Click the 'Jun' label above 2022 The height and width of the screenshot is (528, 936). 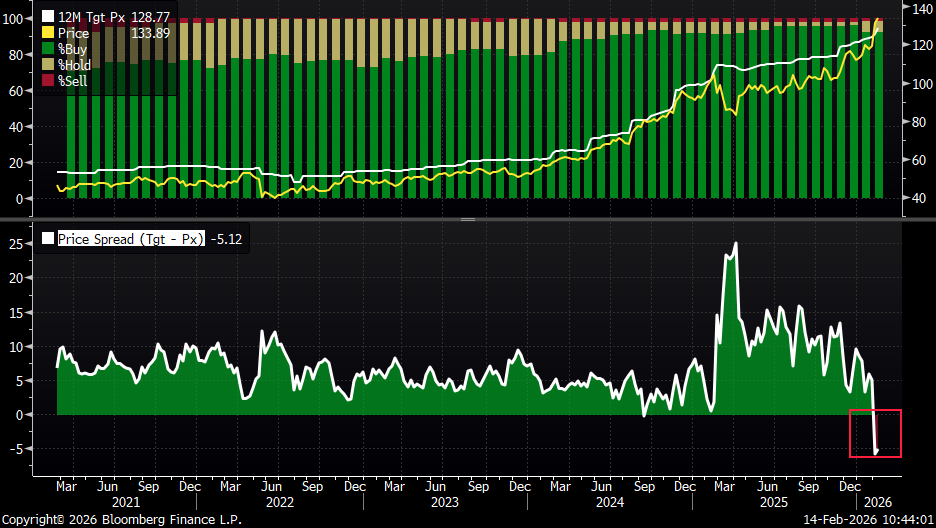click(272, 486)
